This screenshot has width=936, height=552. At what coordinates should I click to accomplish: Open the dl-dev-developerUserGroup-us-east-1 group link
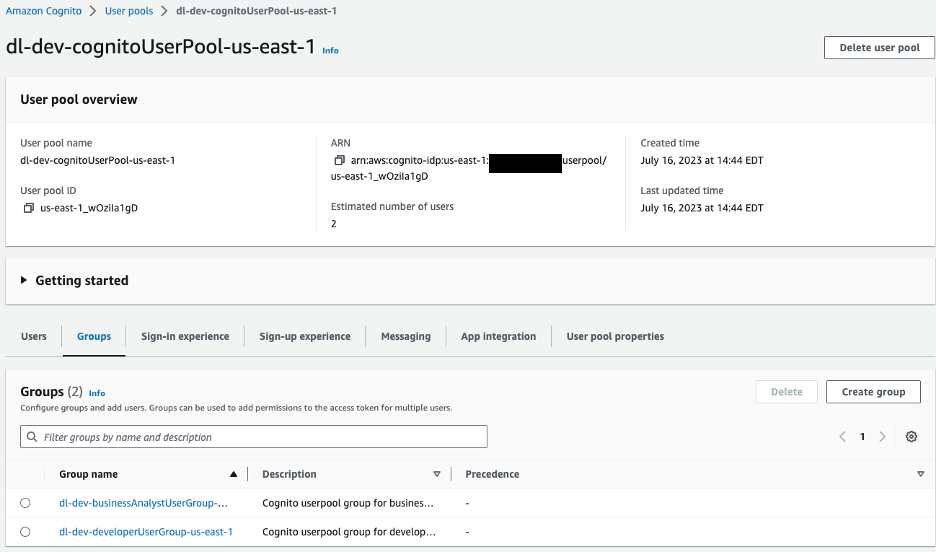[146, 532]
